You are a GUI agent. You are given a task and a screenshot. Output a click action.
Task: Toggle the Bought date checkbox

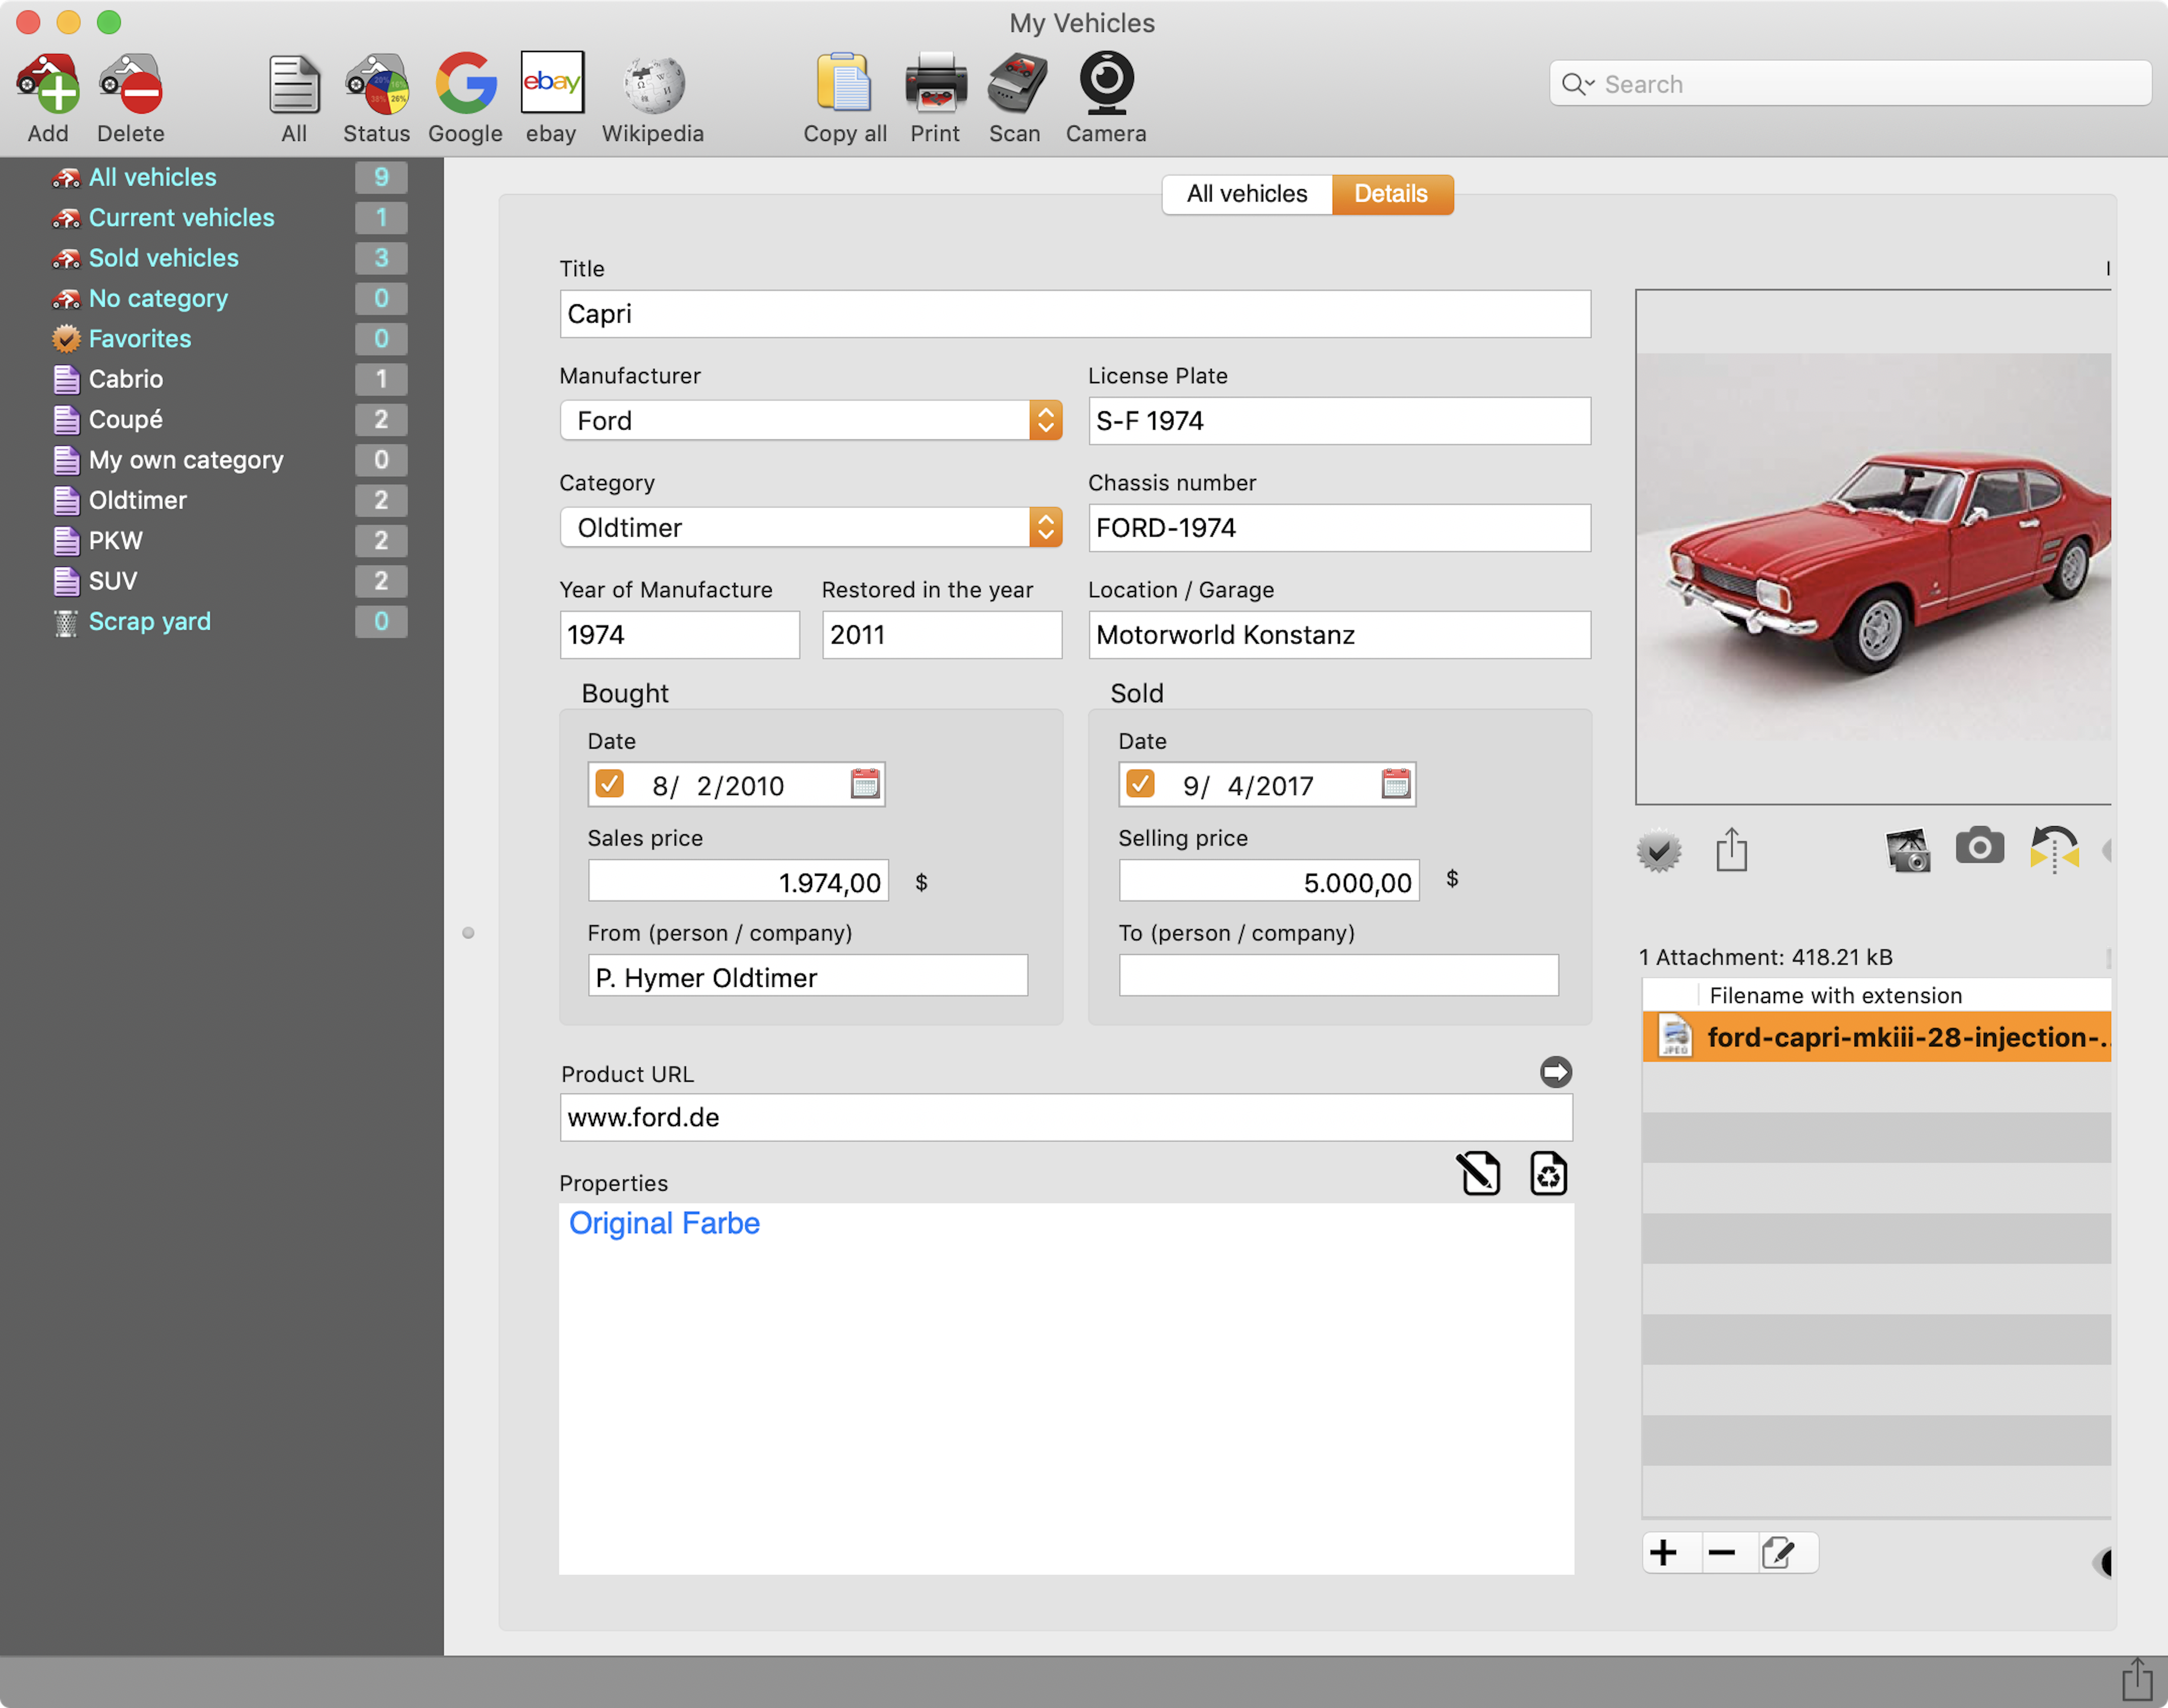[x=609, y=783]
